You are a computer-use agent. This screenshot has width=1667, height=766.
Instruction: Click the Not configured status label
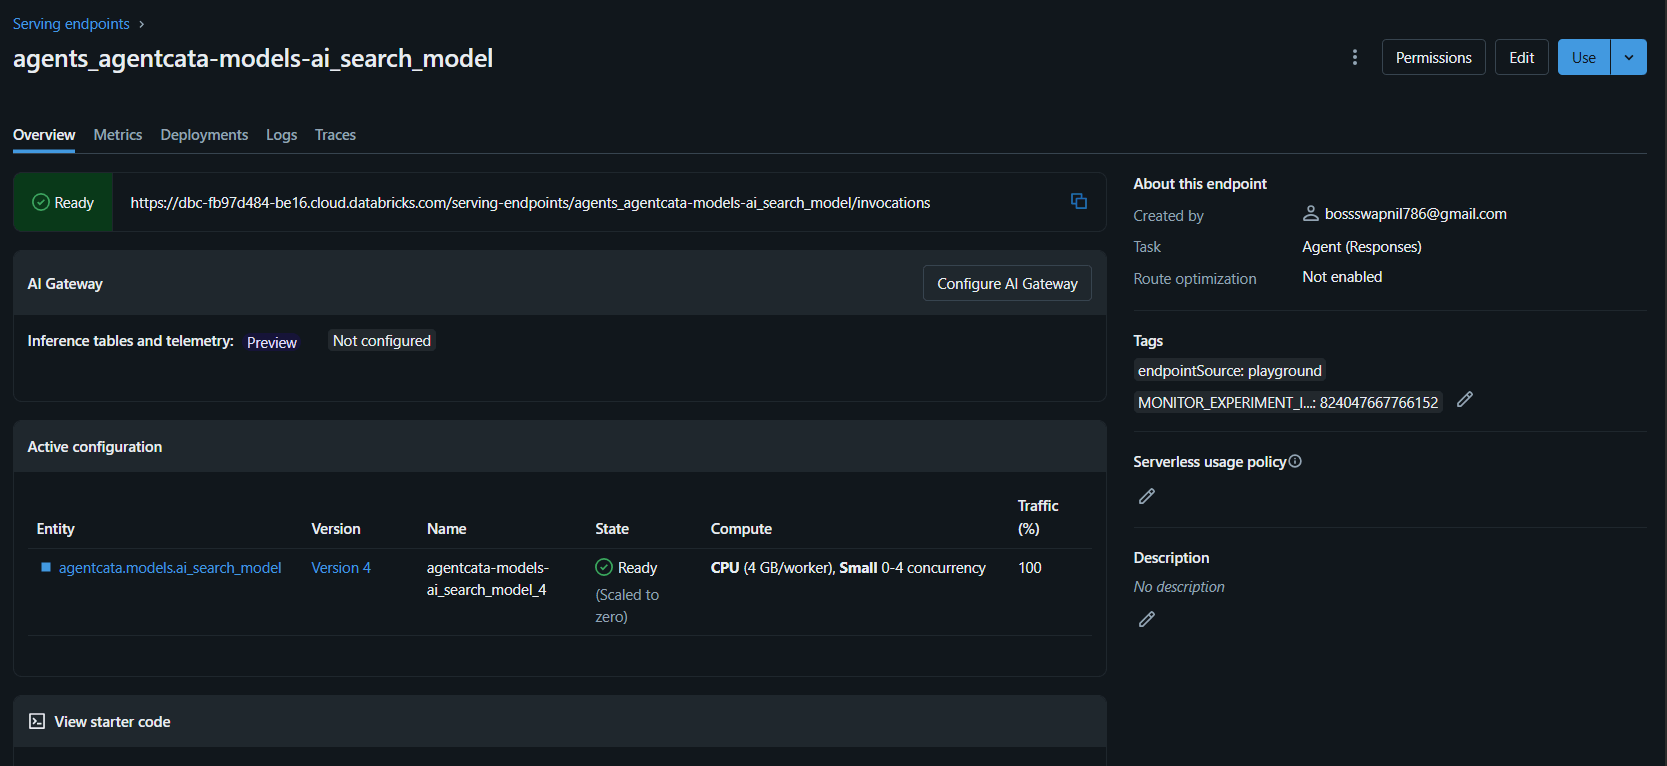point(382,340)
